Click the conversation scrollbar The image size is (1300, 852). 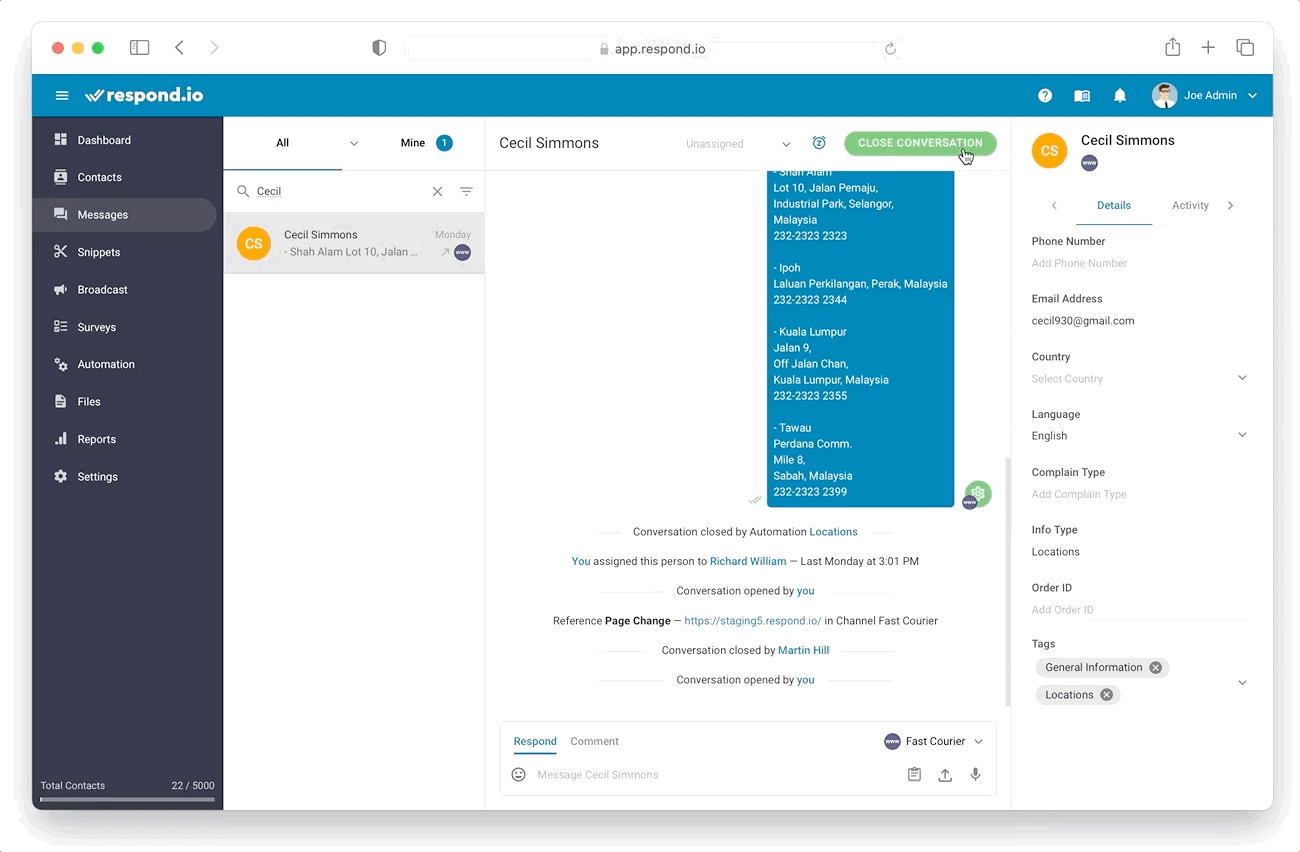coord(1007,582)
